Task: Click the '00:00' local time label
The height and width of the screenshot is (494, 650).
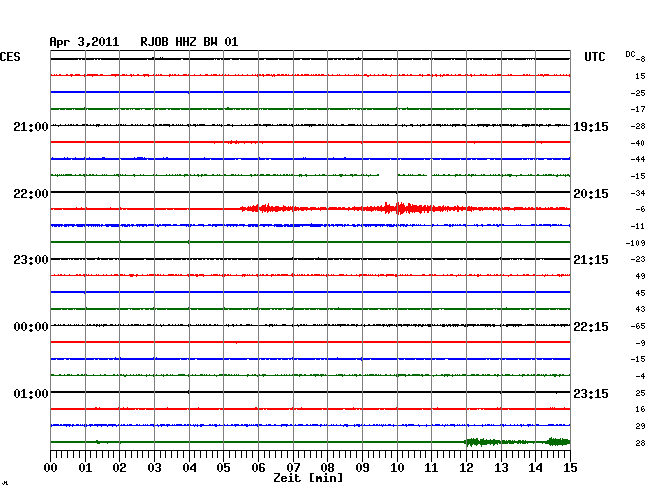Action: (31, 327)
